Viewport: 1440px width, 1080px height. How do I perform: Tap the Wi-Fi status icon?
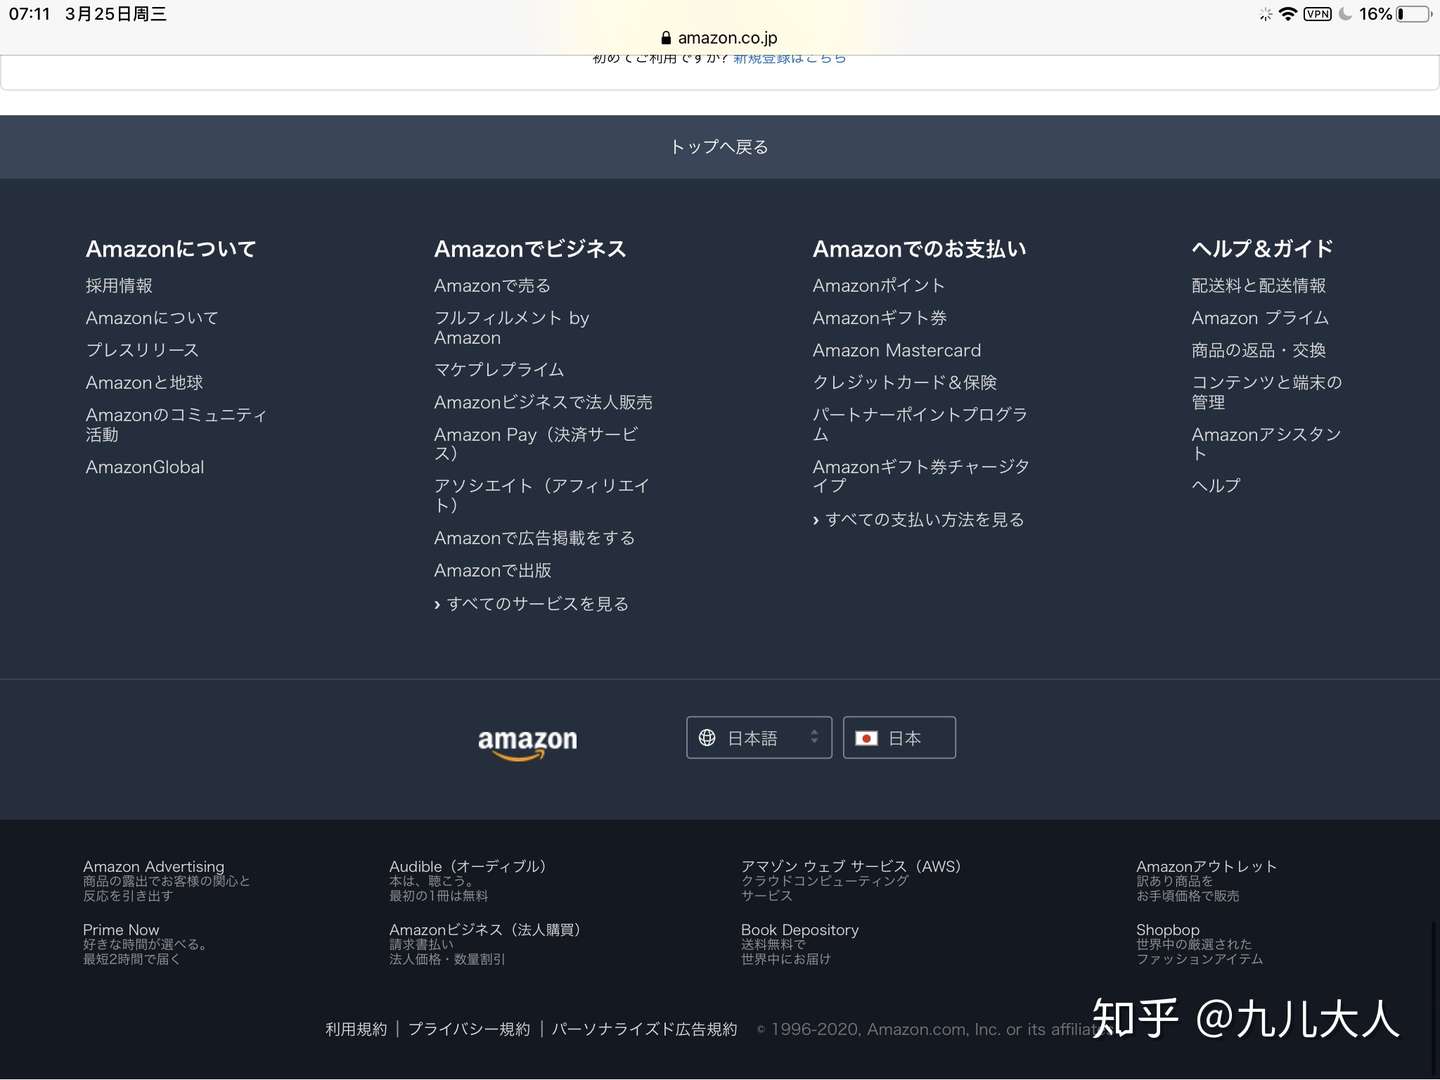[x=1288, y=14]
